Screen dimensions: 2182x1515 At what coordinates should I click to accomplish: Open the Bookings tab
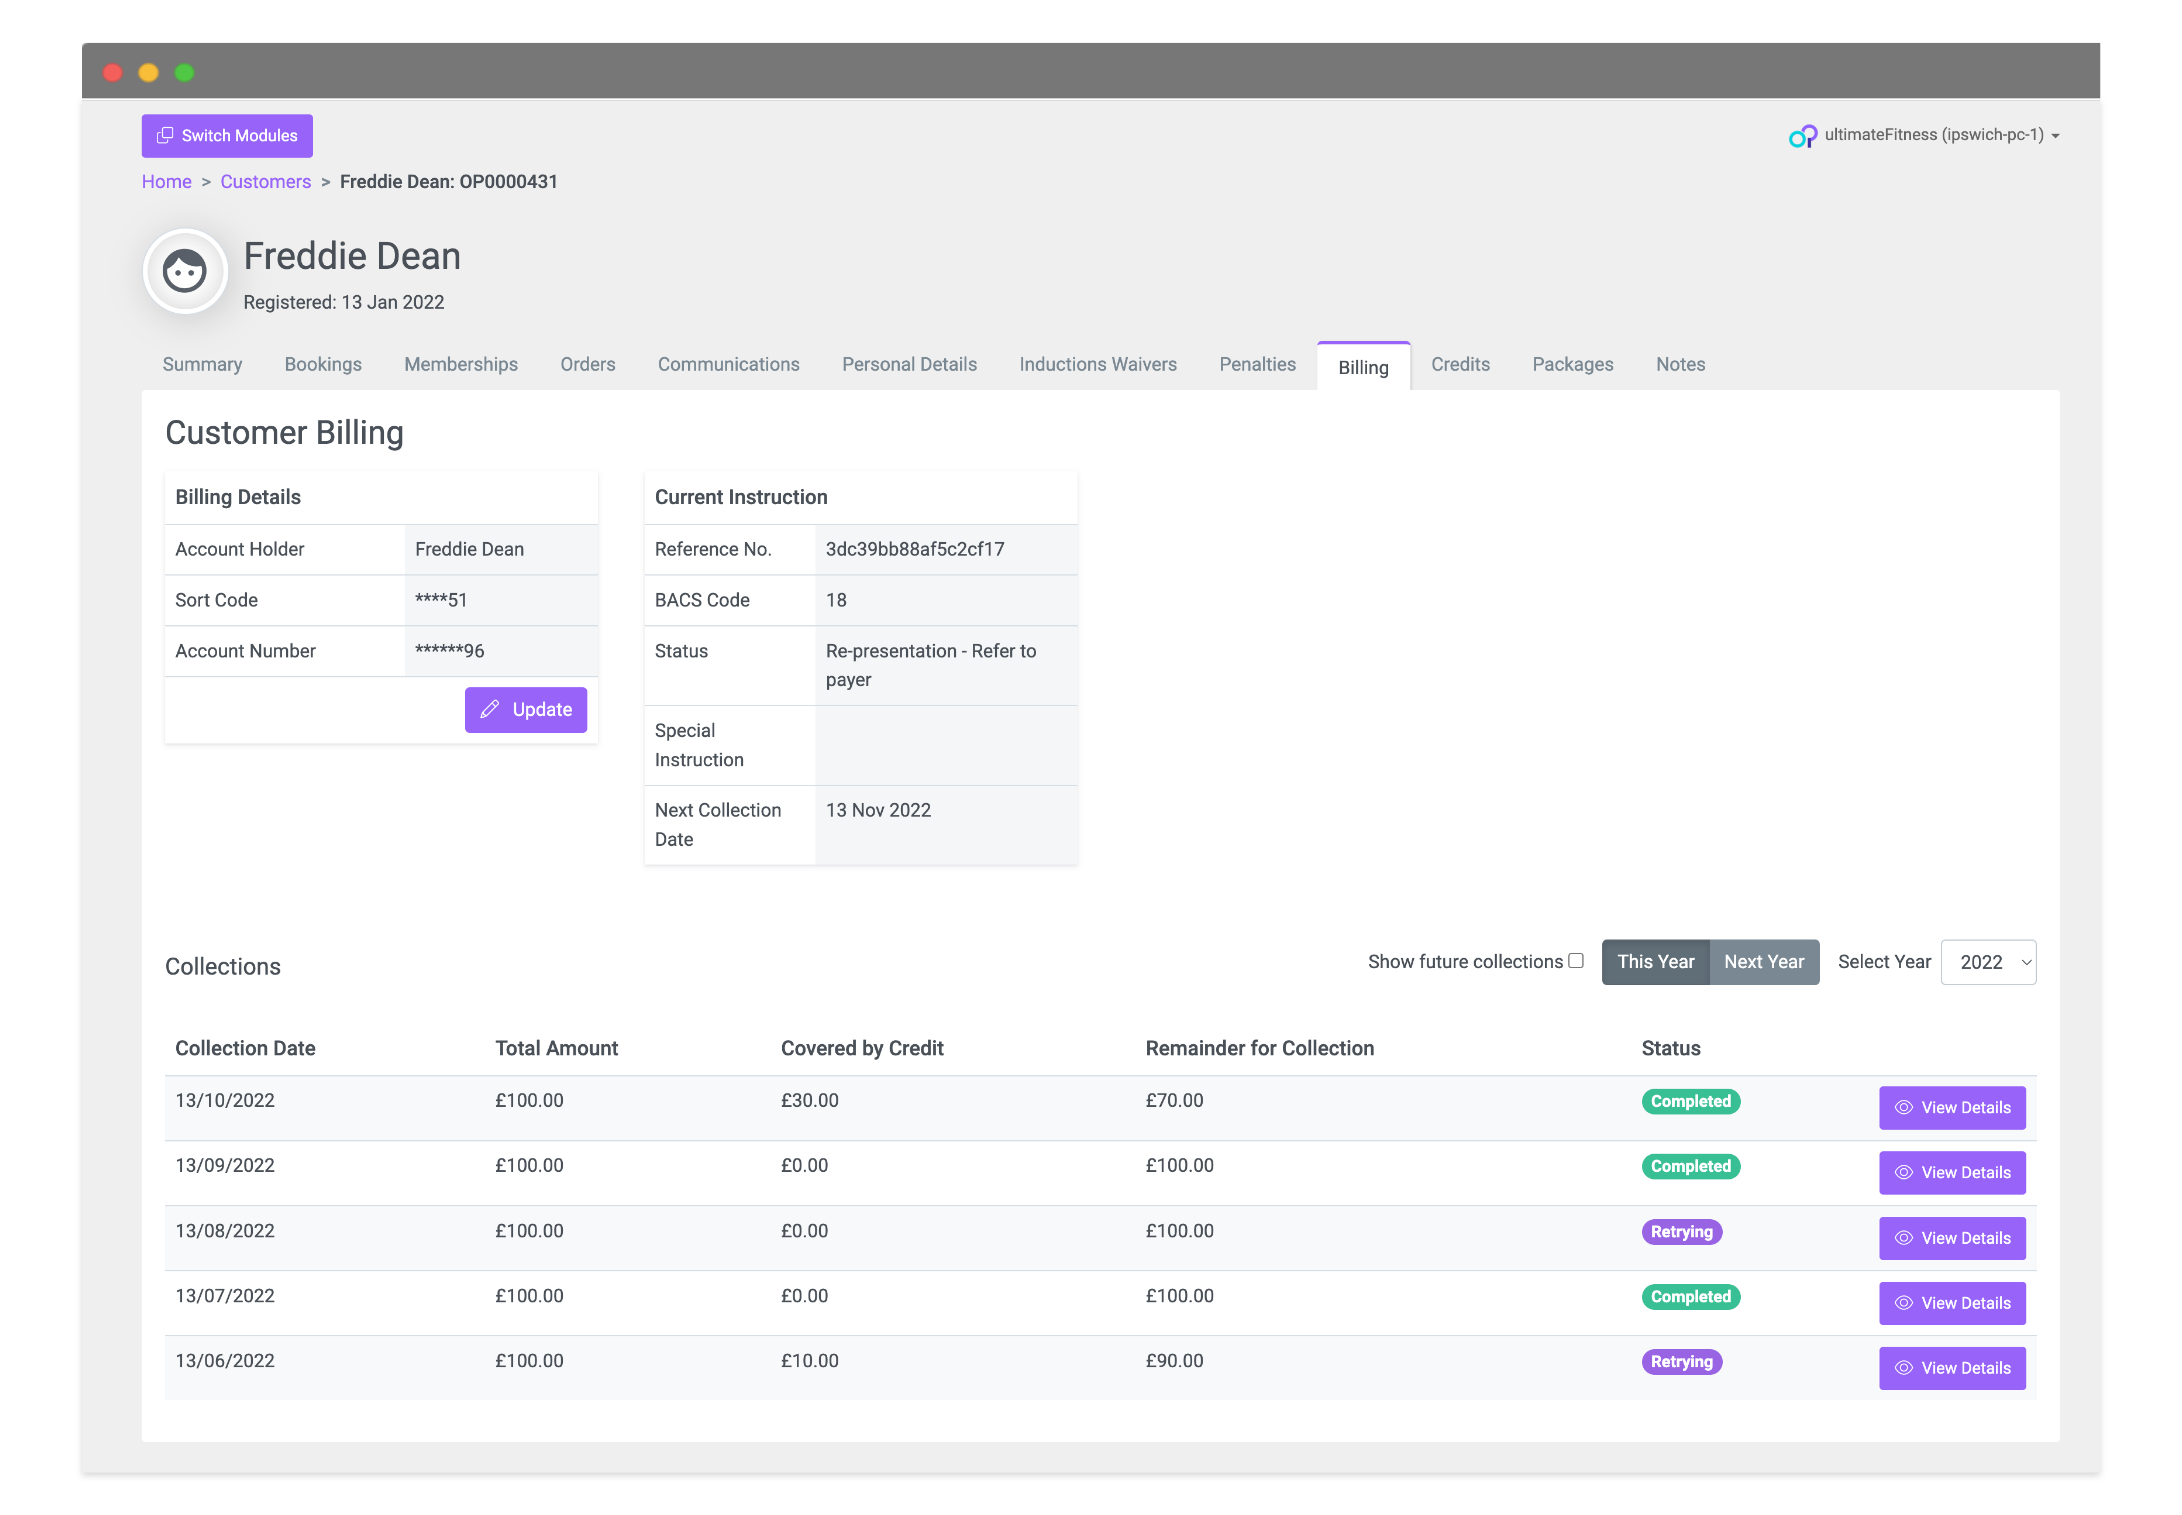(323, 365)
